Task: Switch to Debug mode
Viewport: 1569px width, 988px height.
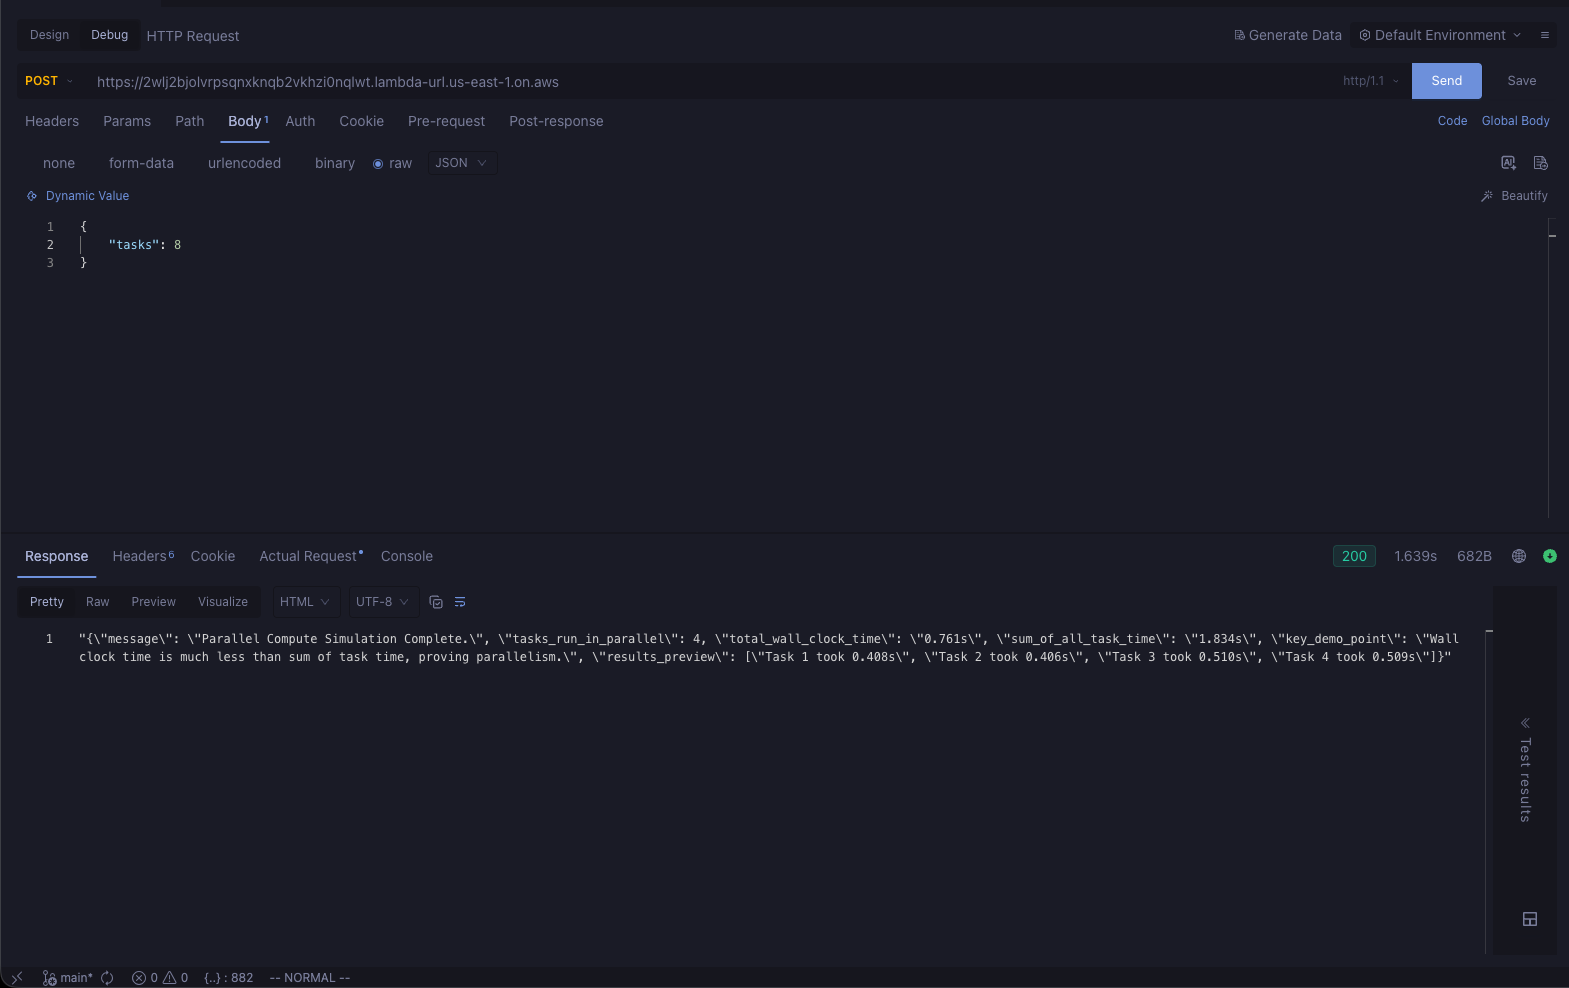Action: click(109, 35)
